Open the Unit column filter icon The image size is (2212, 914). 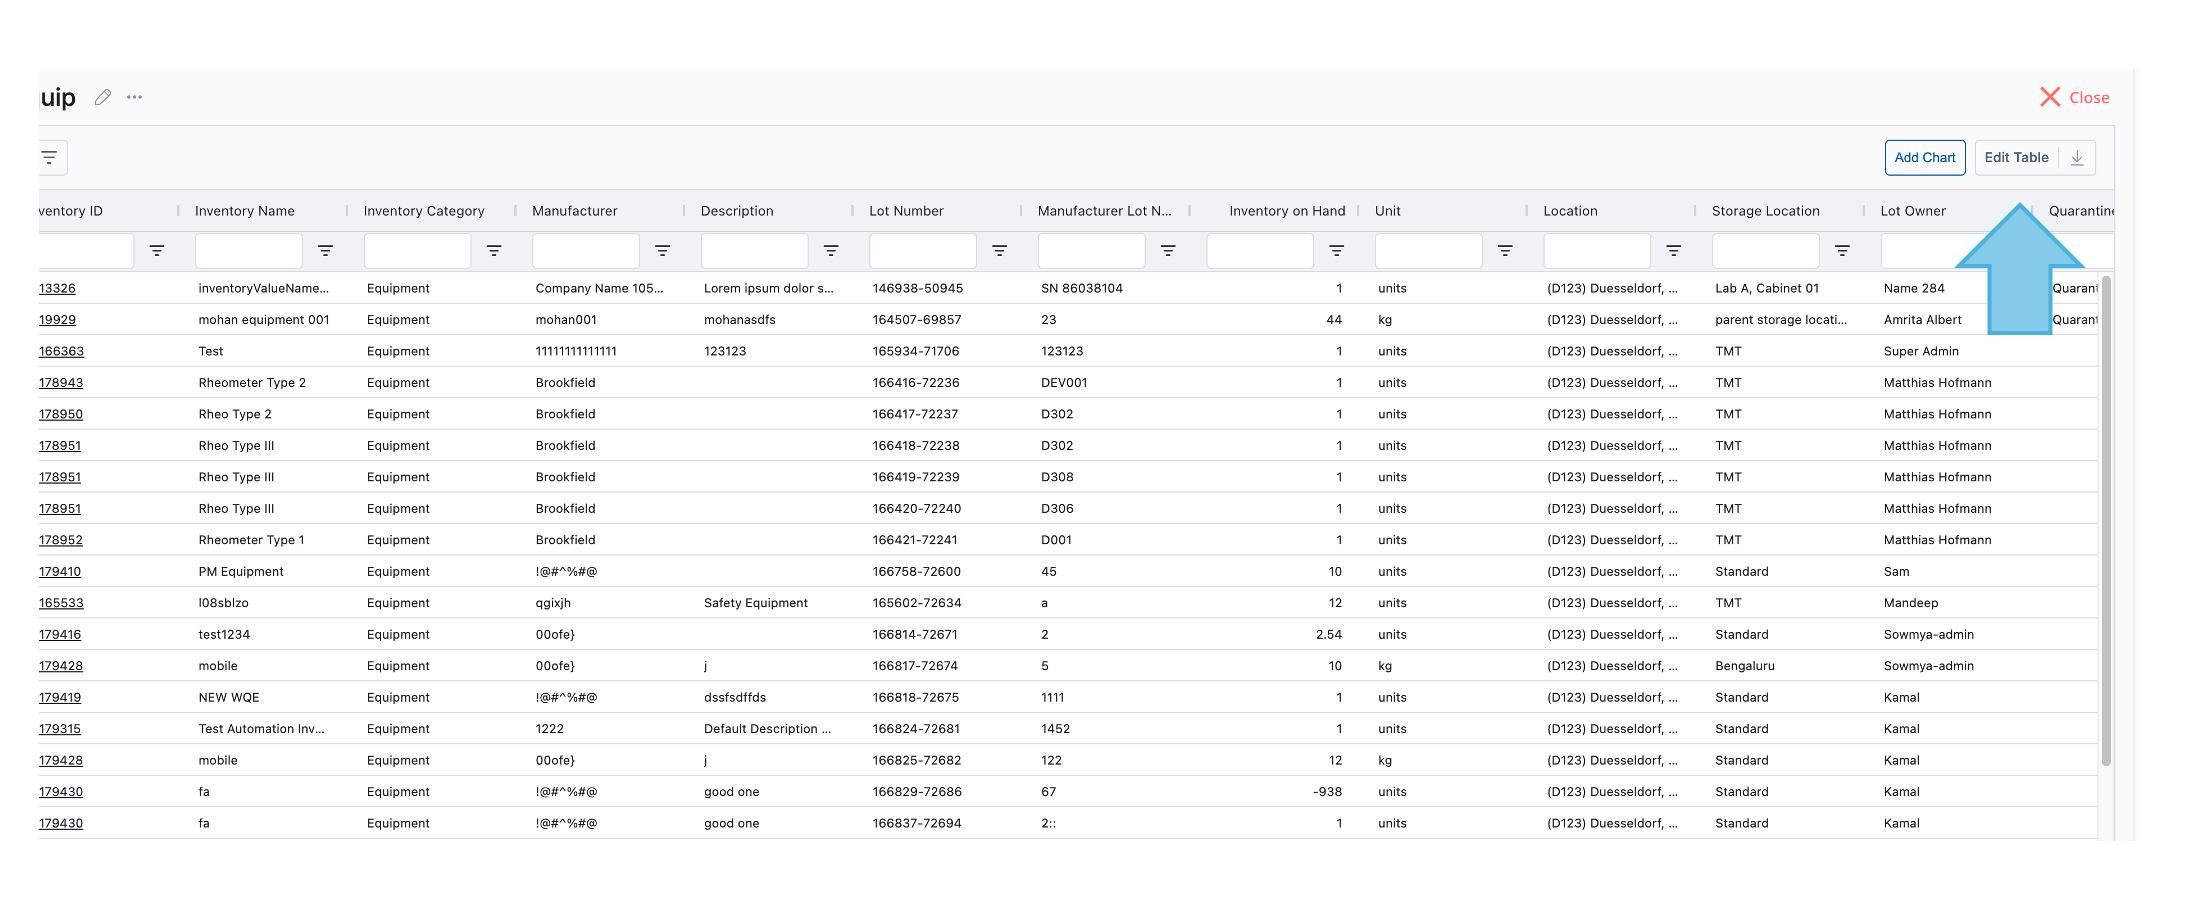pos(1506,250)
